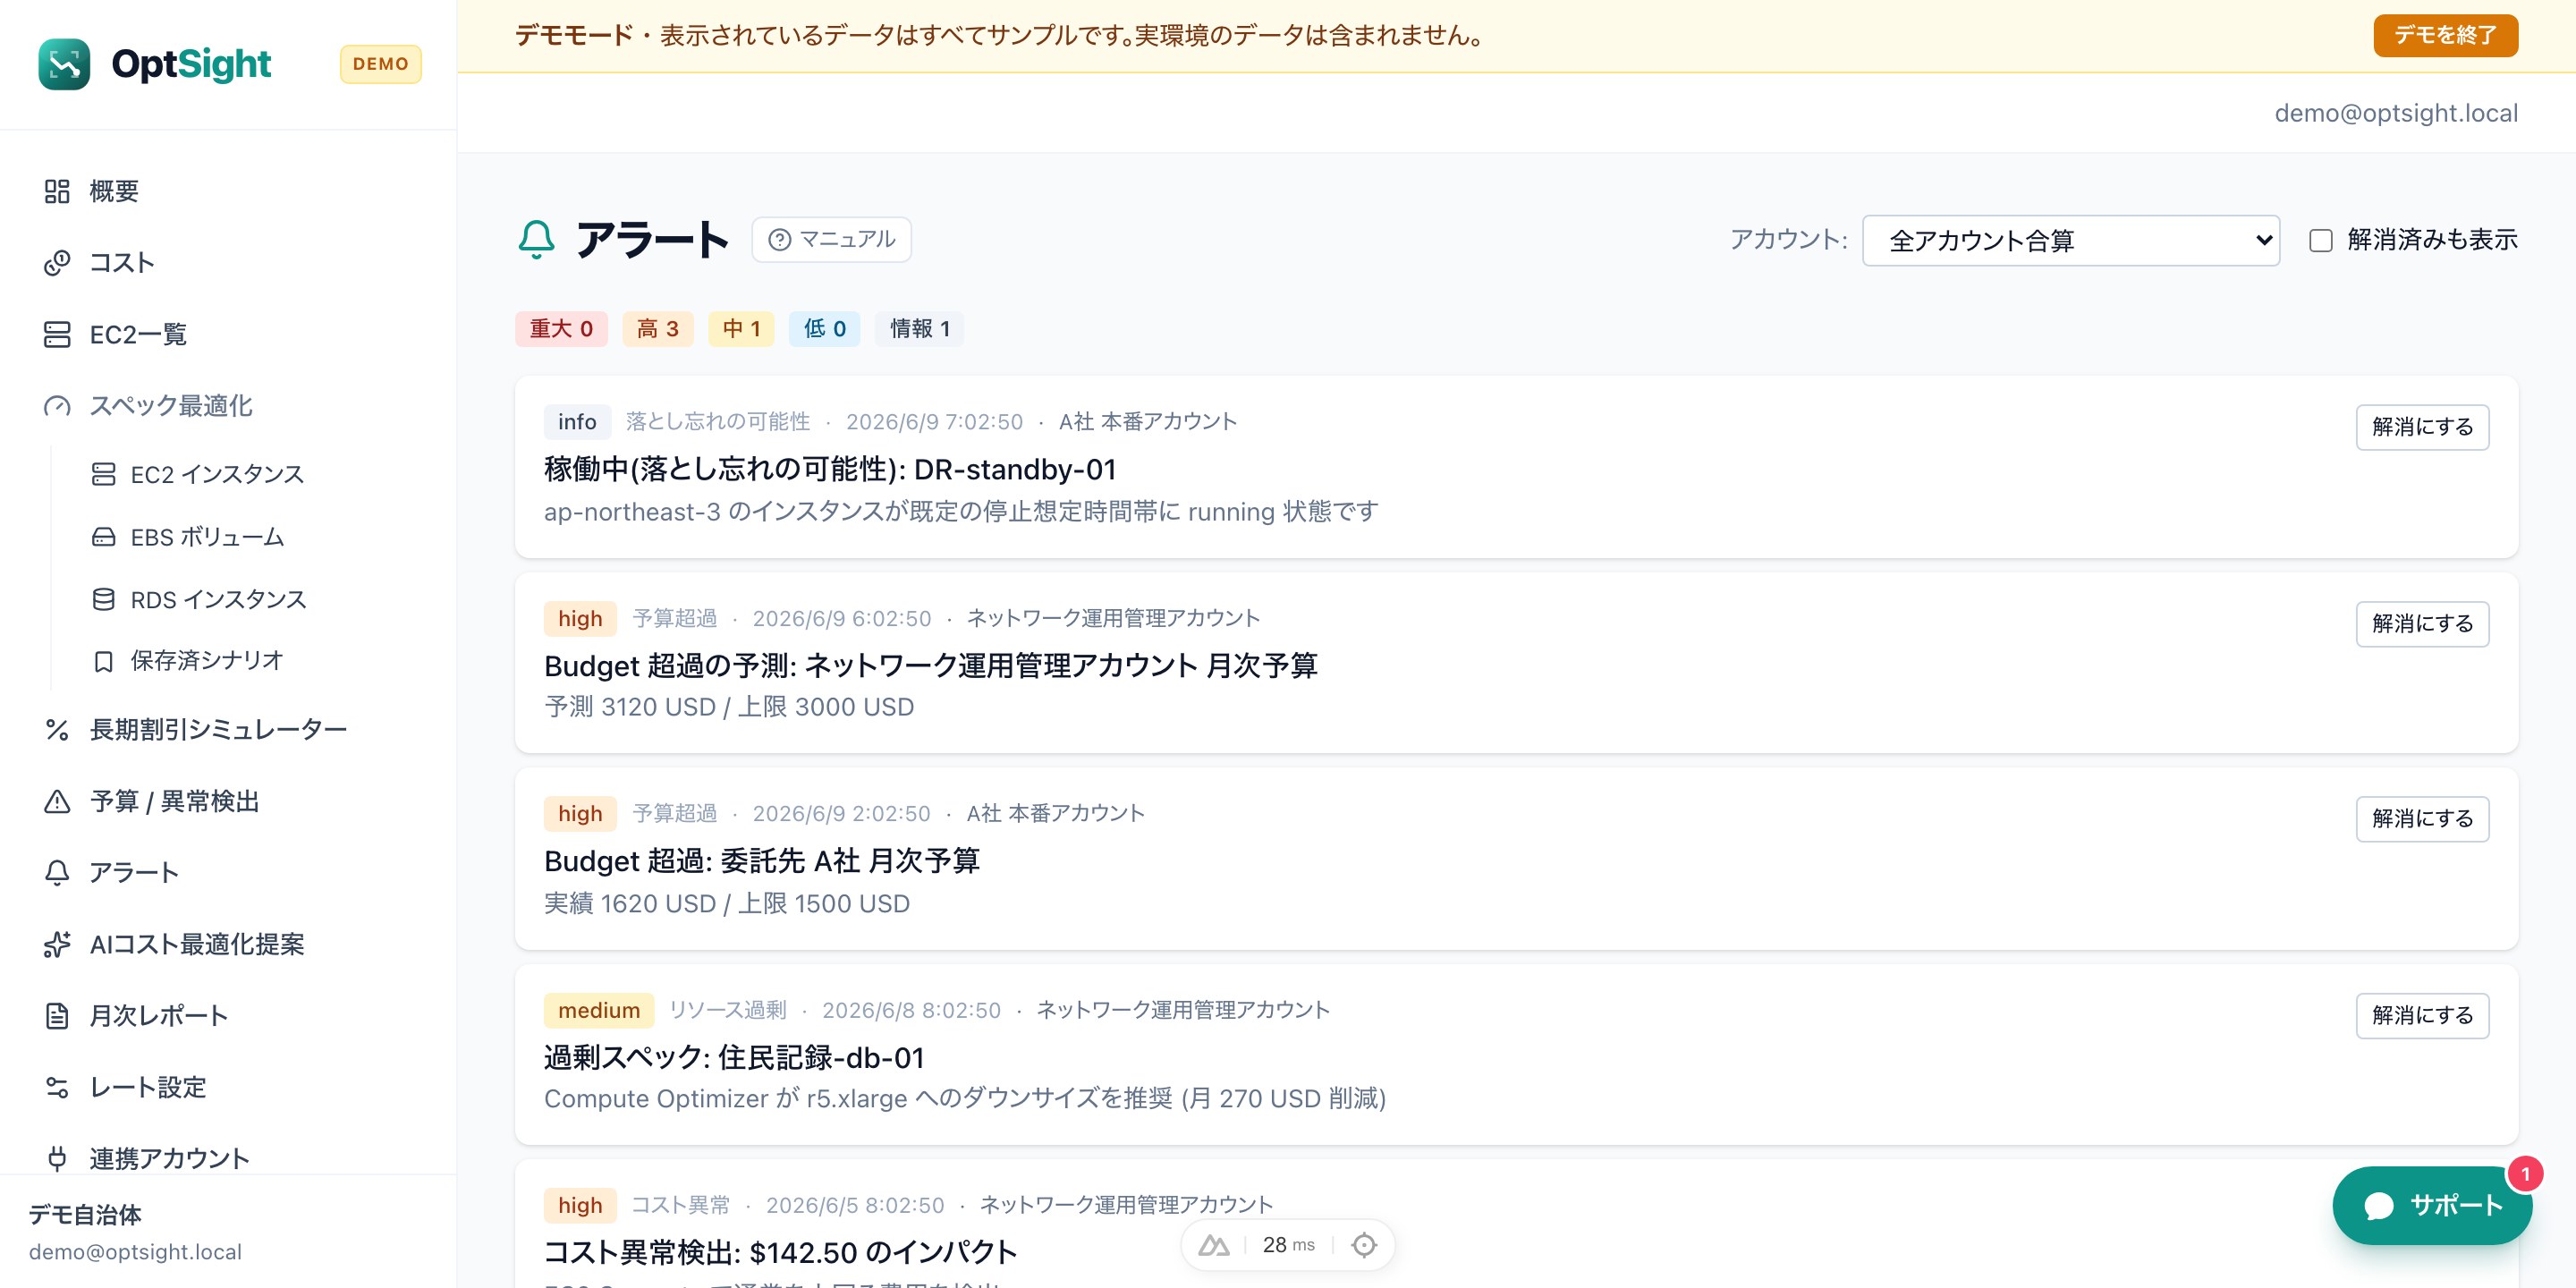
Task: Filter by the 情報 1 severity chip
Action: pos(919,329)
